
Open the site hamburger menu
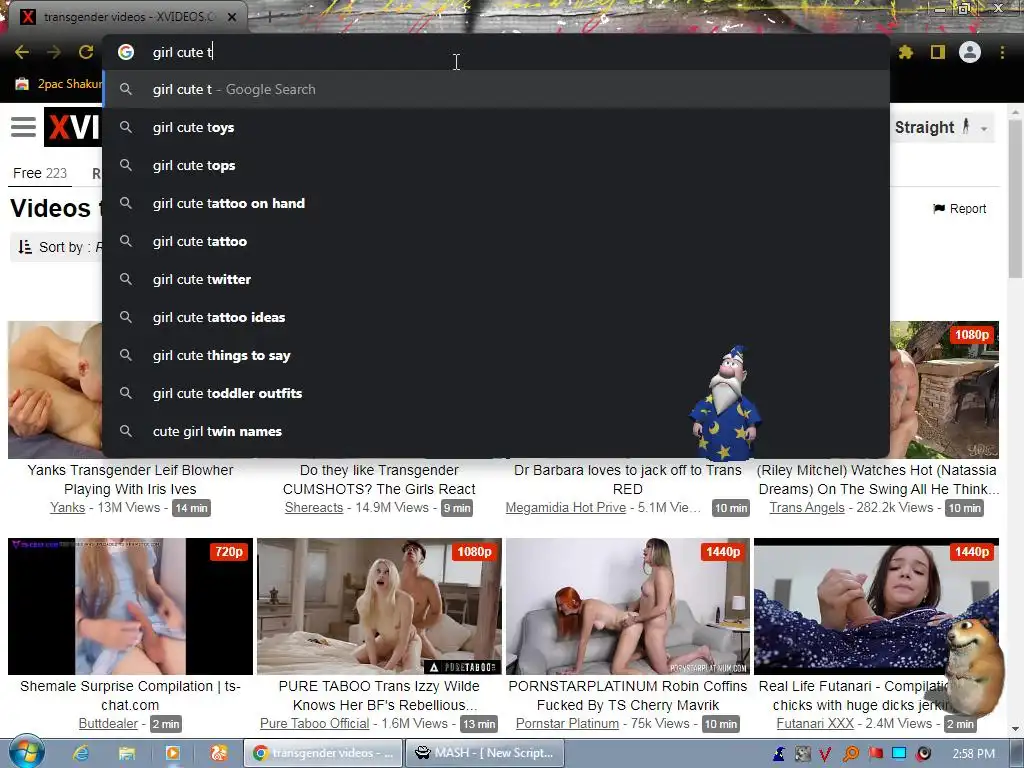(x=24, y=127)
